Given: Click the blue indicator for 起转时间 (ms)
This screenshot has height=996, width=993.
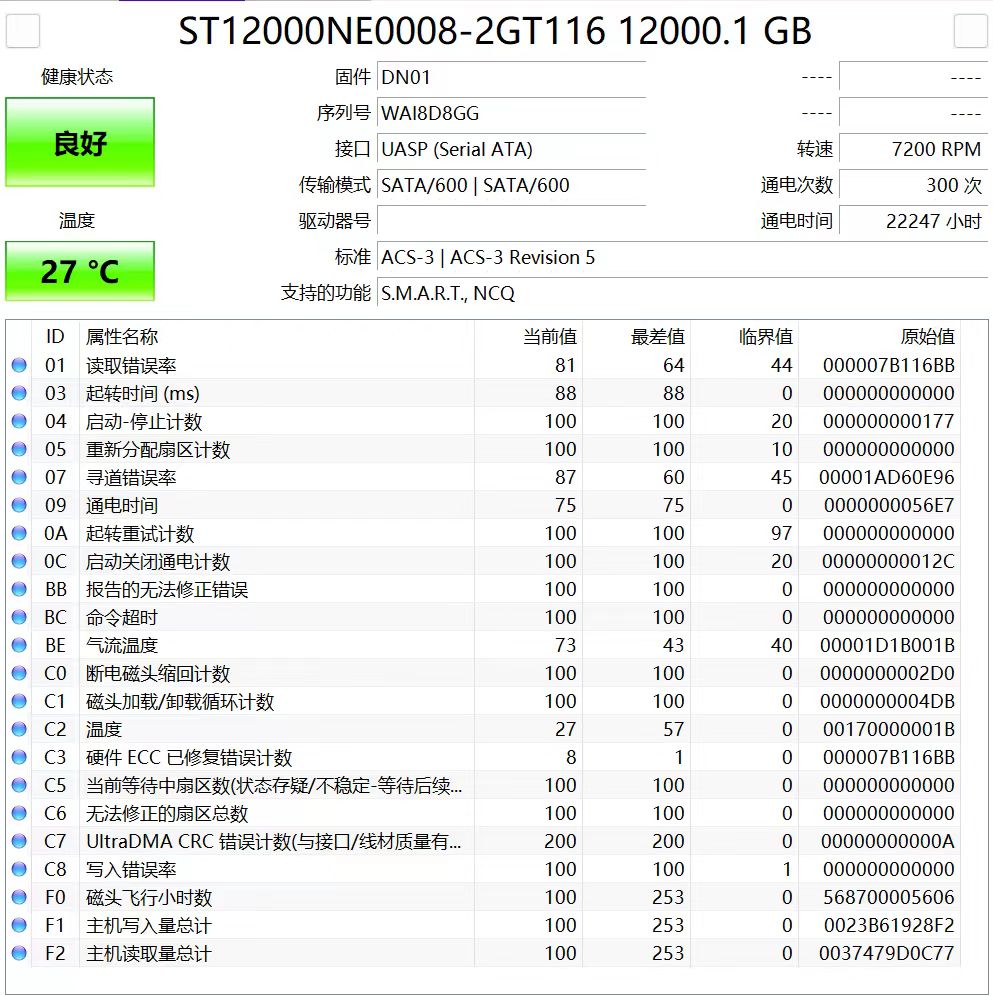Looking at the screenshot, I should 18,393.
